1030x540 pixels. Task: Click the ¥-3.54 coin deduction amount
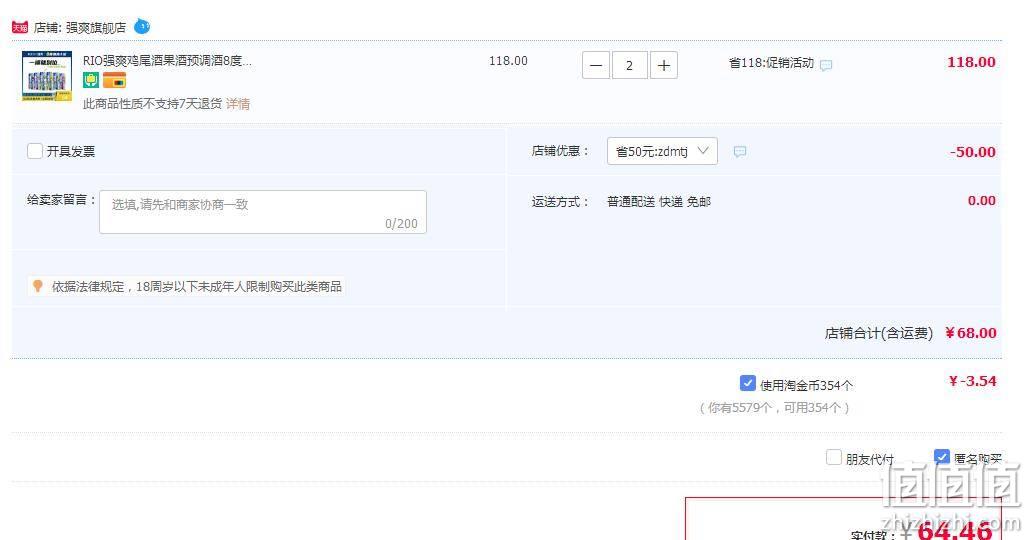coord(973,381)
